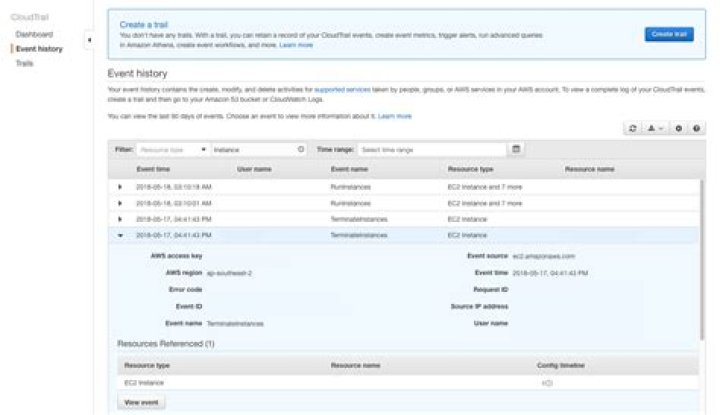
Task: Open Learn more link in Create a trail banner
Action: click(296, 45)
